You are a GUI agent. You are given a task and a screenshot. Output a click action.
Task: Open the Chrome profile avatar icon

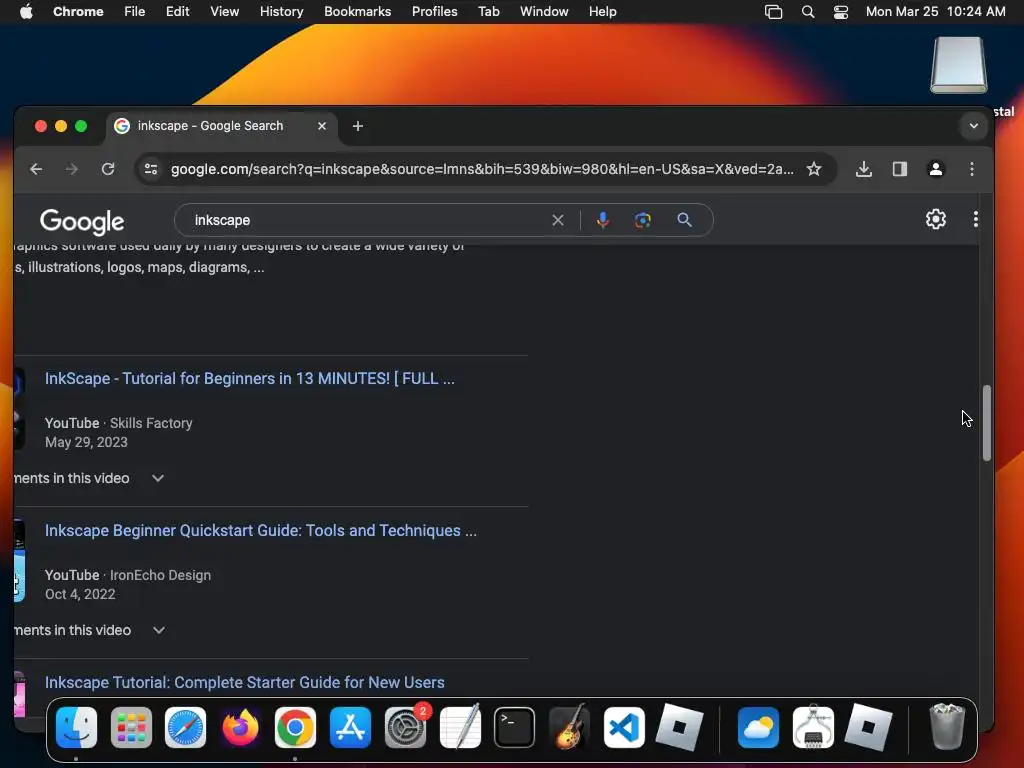click(x=936, y=169)
